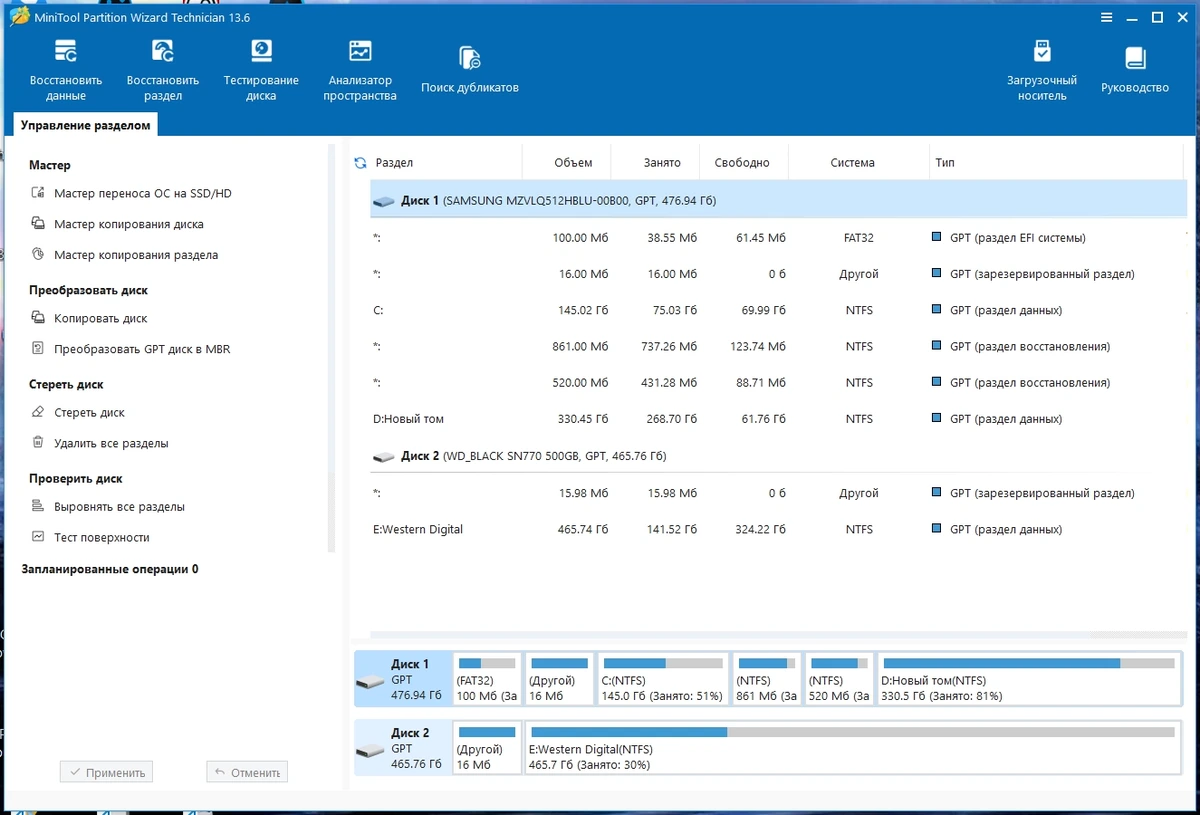Viewport: 1200px width, 815px height.
Task: Click the Применить button
Action: coord(106,772)
